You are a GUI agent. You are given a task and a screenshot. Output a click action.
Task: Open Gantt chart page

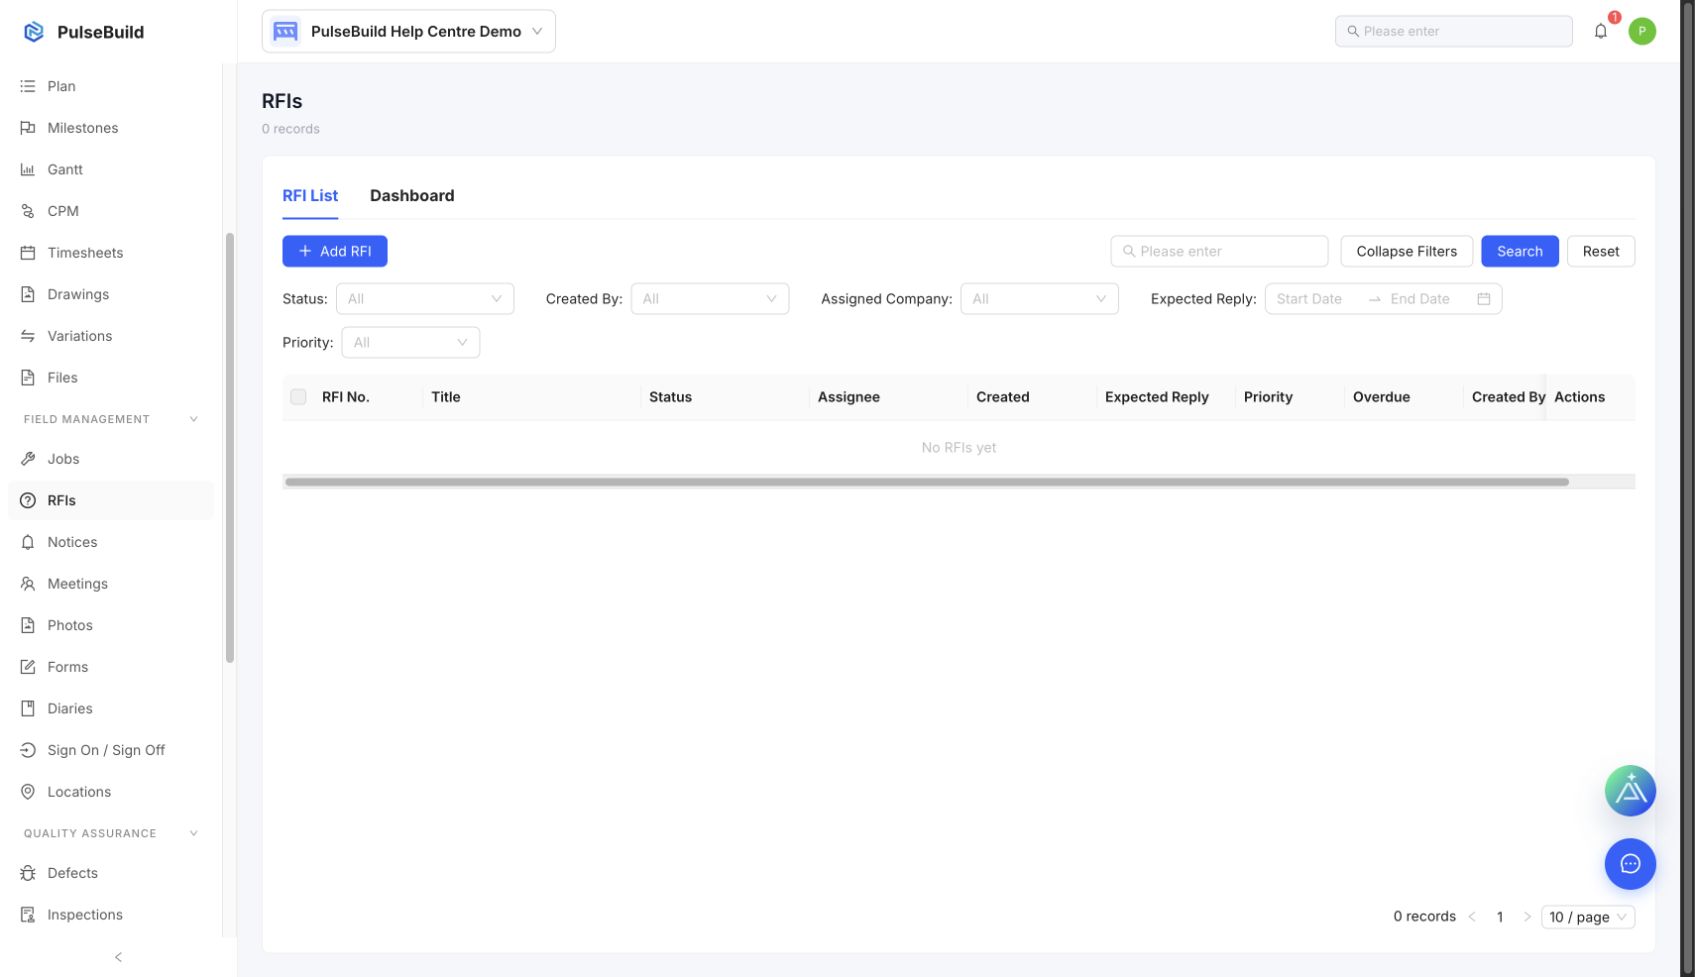pos(110,170)
